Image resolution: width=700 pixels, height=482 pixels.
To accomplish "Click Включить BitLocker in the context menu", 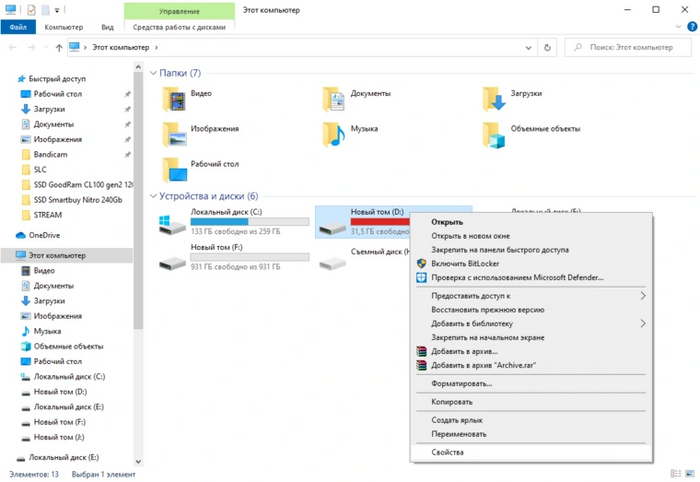I will pyautogui.click(x=466, y=263).
